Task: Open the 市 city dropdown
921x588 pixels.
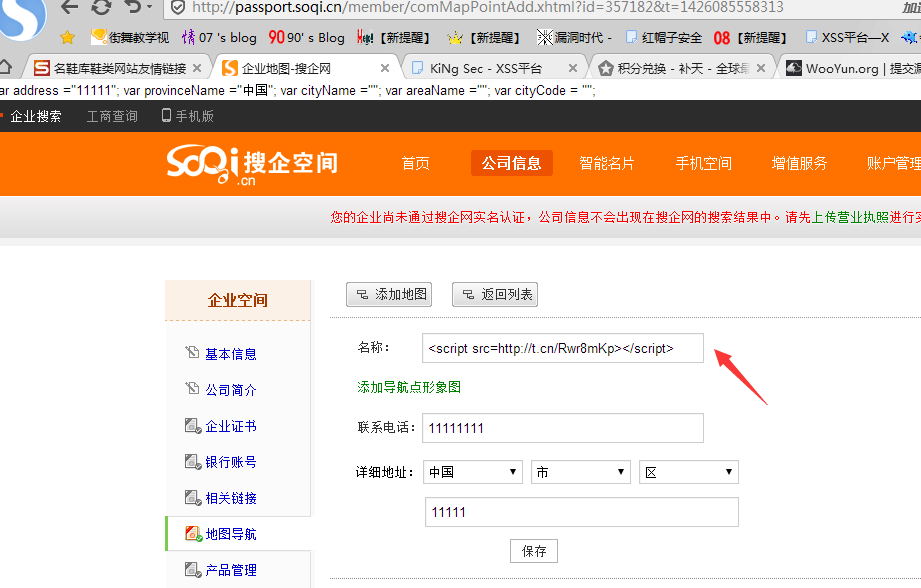Action: pyautogui.click(x=580, y=472)
